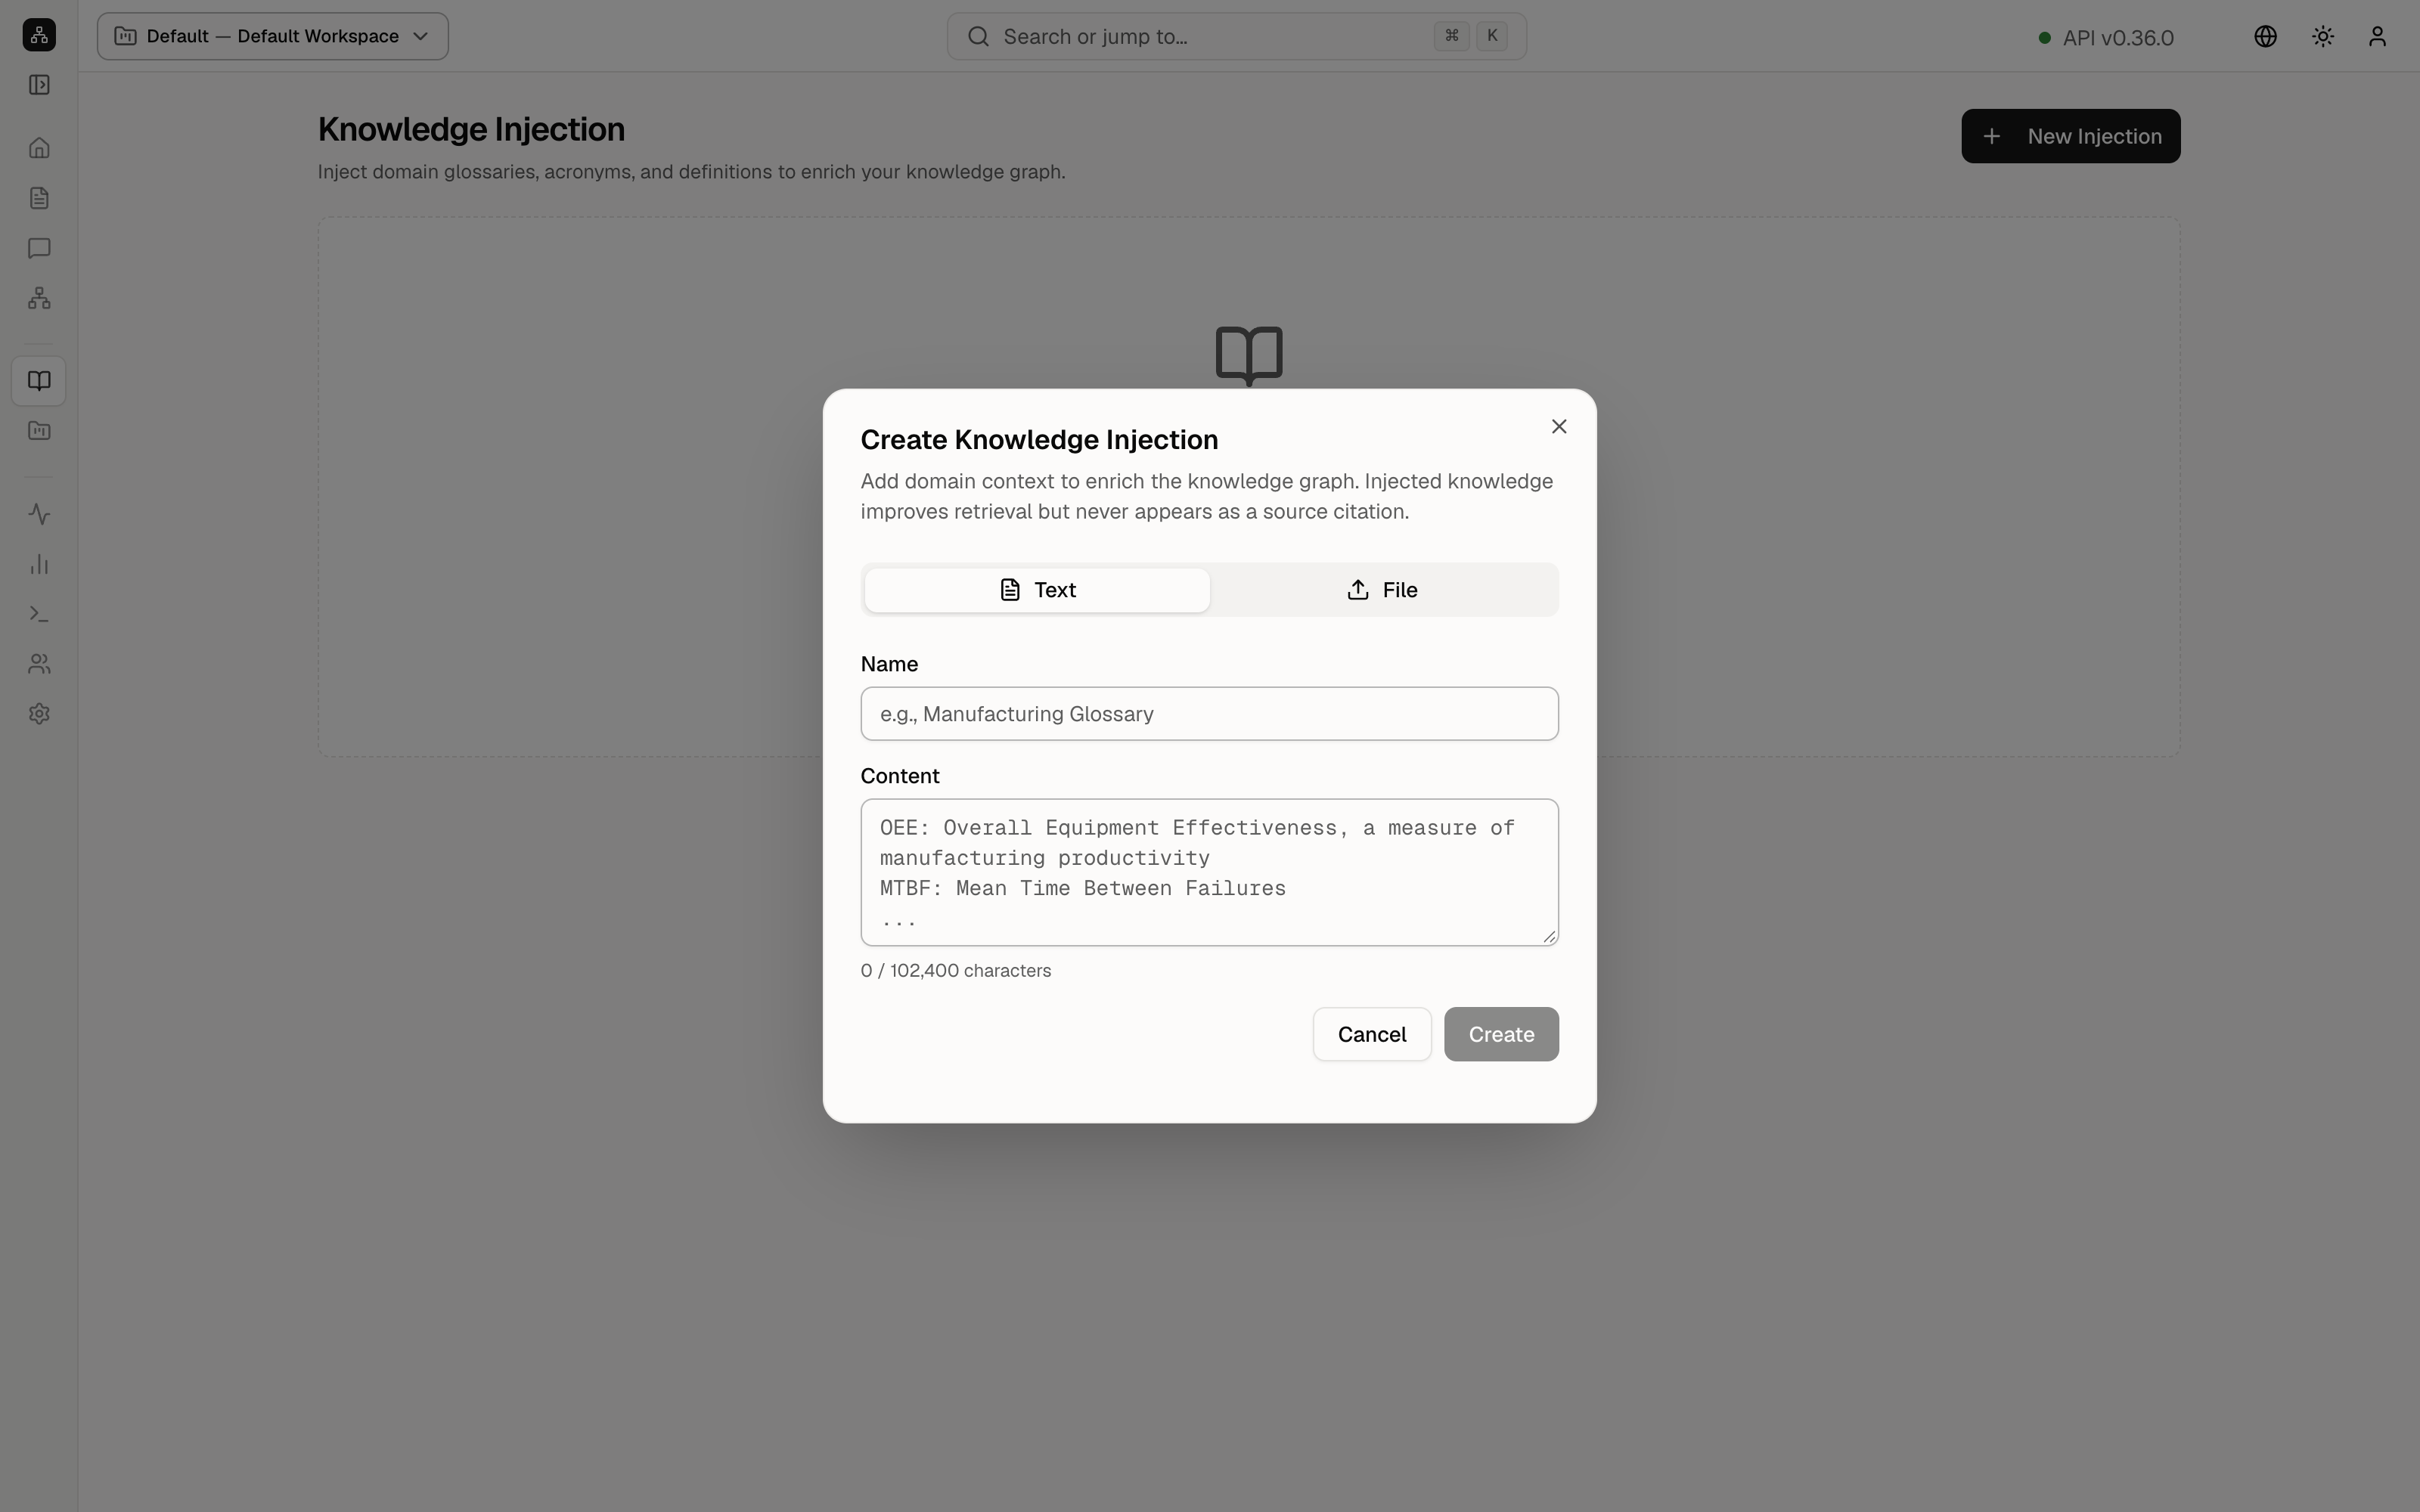This screenshot has height=1512, width=2420.
Task: Open the Graph network sidebar icon
Action: [39, 298]
